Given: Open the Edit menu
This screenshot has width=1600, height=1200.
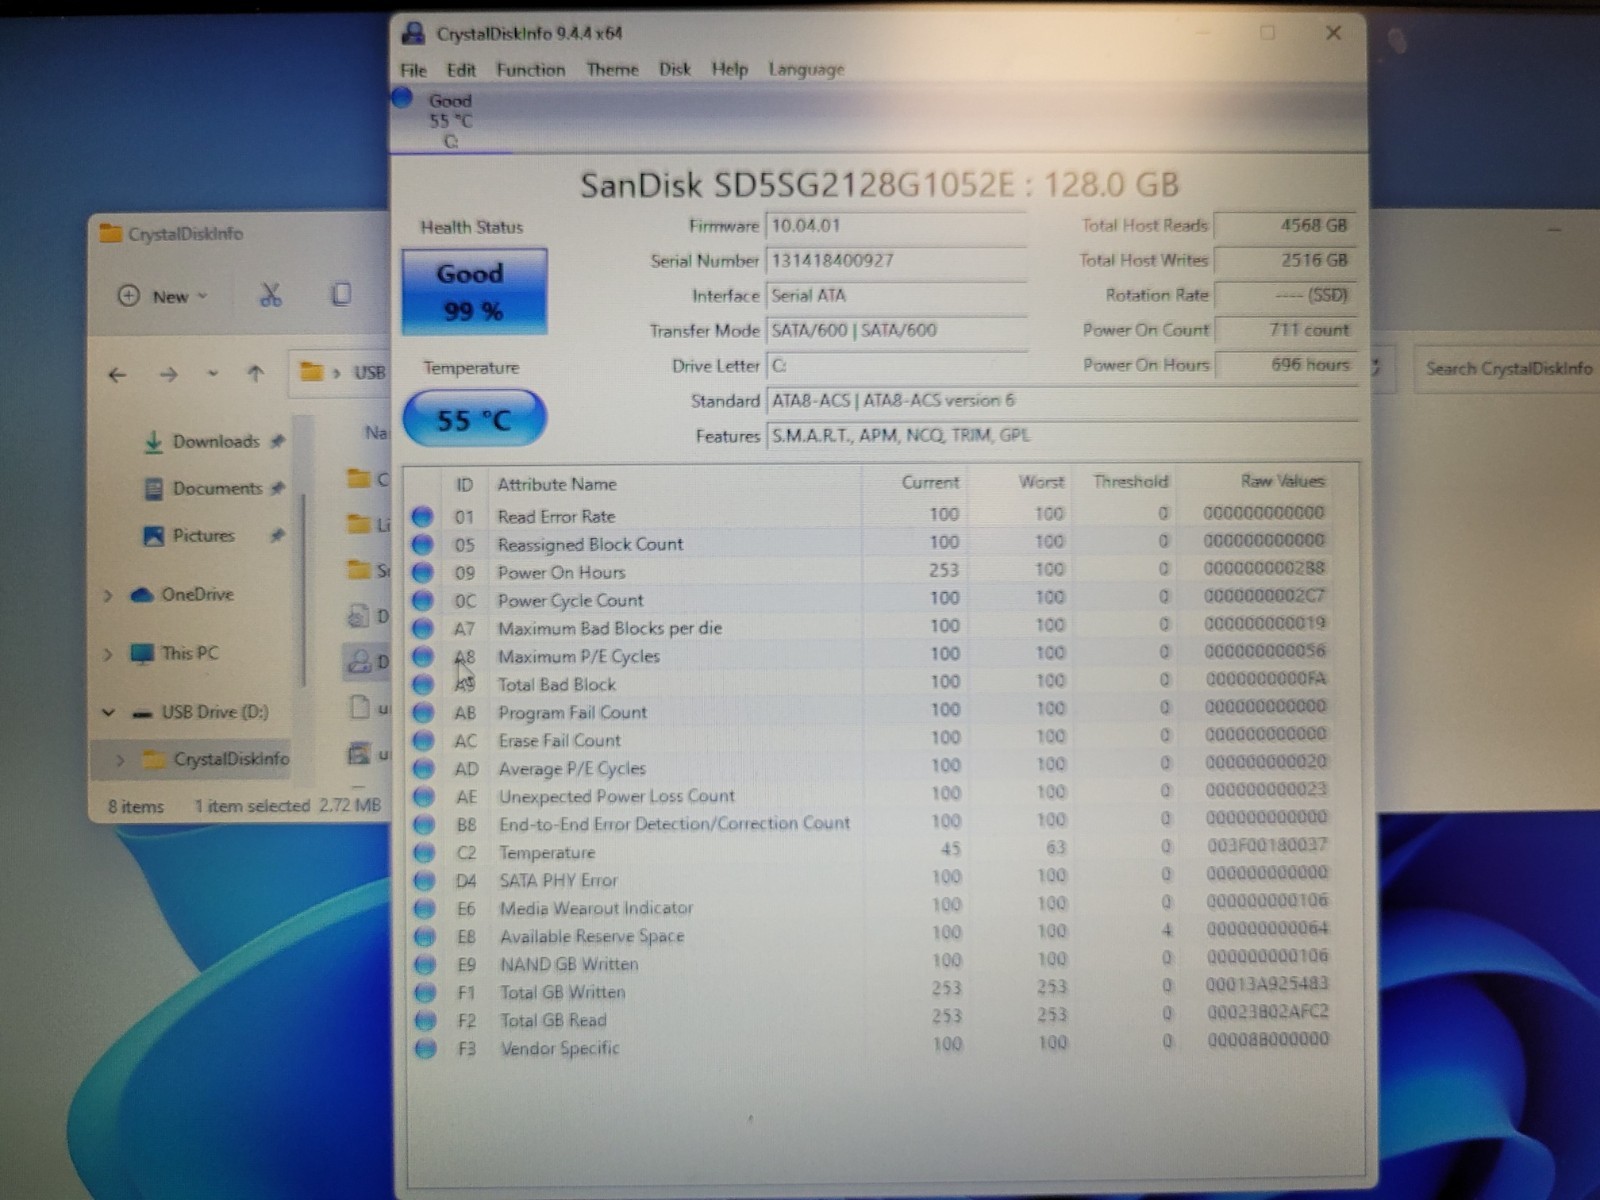Looking at the screenshot, I should 461,70.
